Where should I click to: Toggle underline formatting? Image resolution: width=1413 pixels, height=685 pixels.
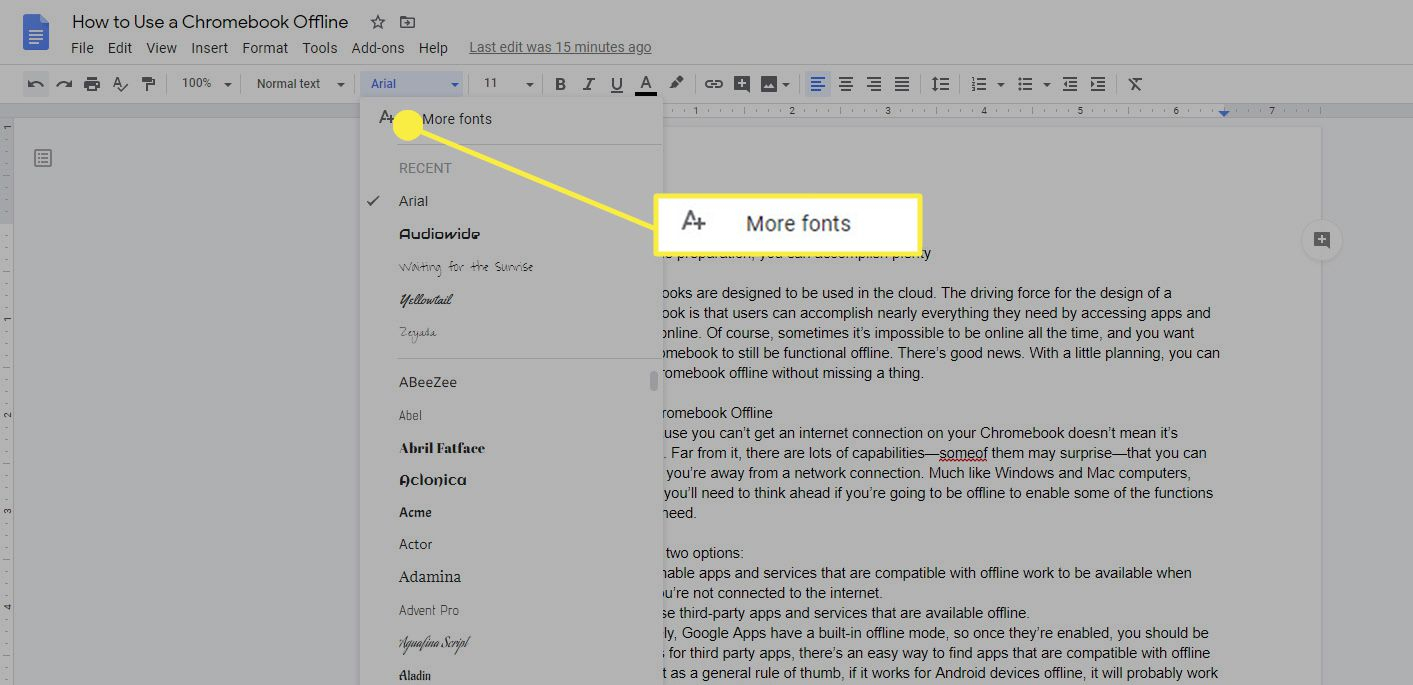point(616,84)
